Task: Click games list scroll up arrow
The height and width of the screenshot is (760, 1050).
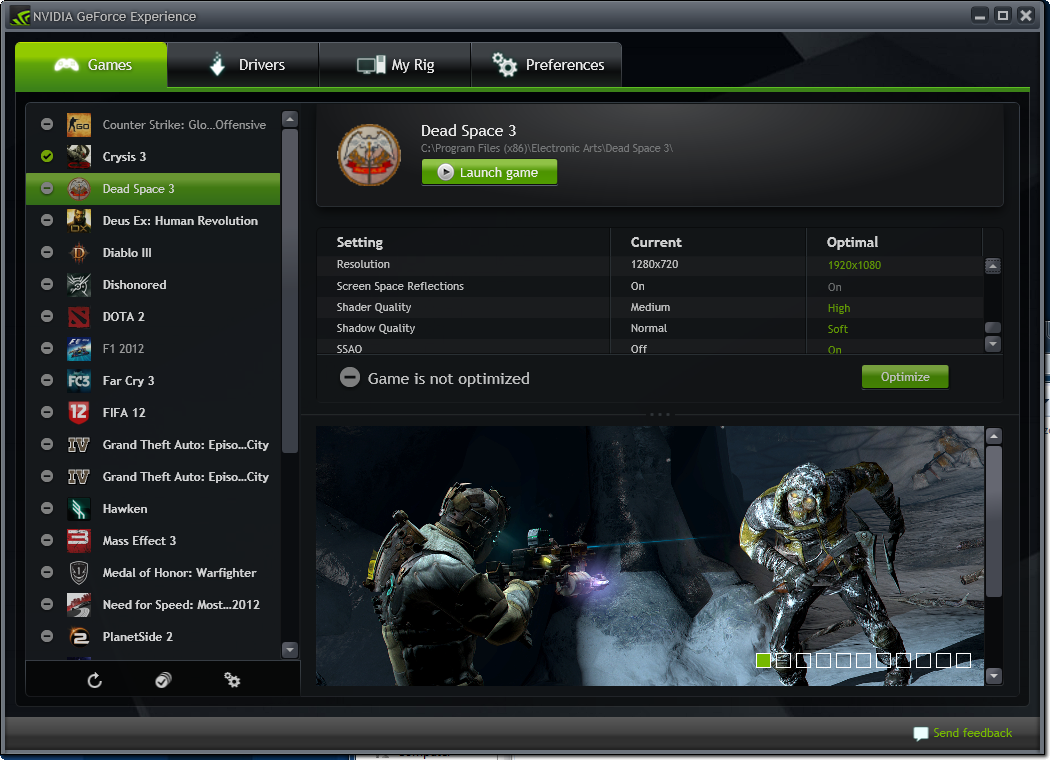Action: pyautogui.click(x=290, y=120)
